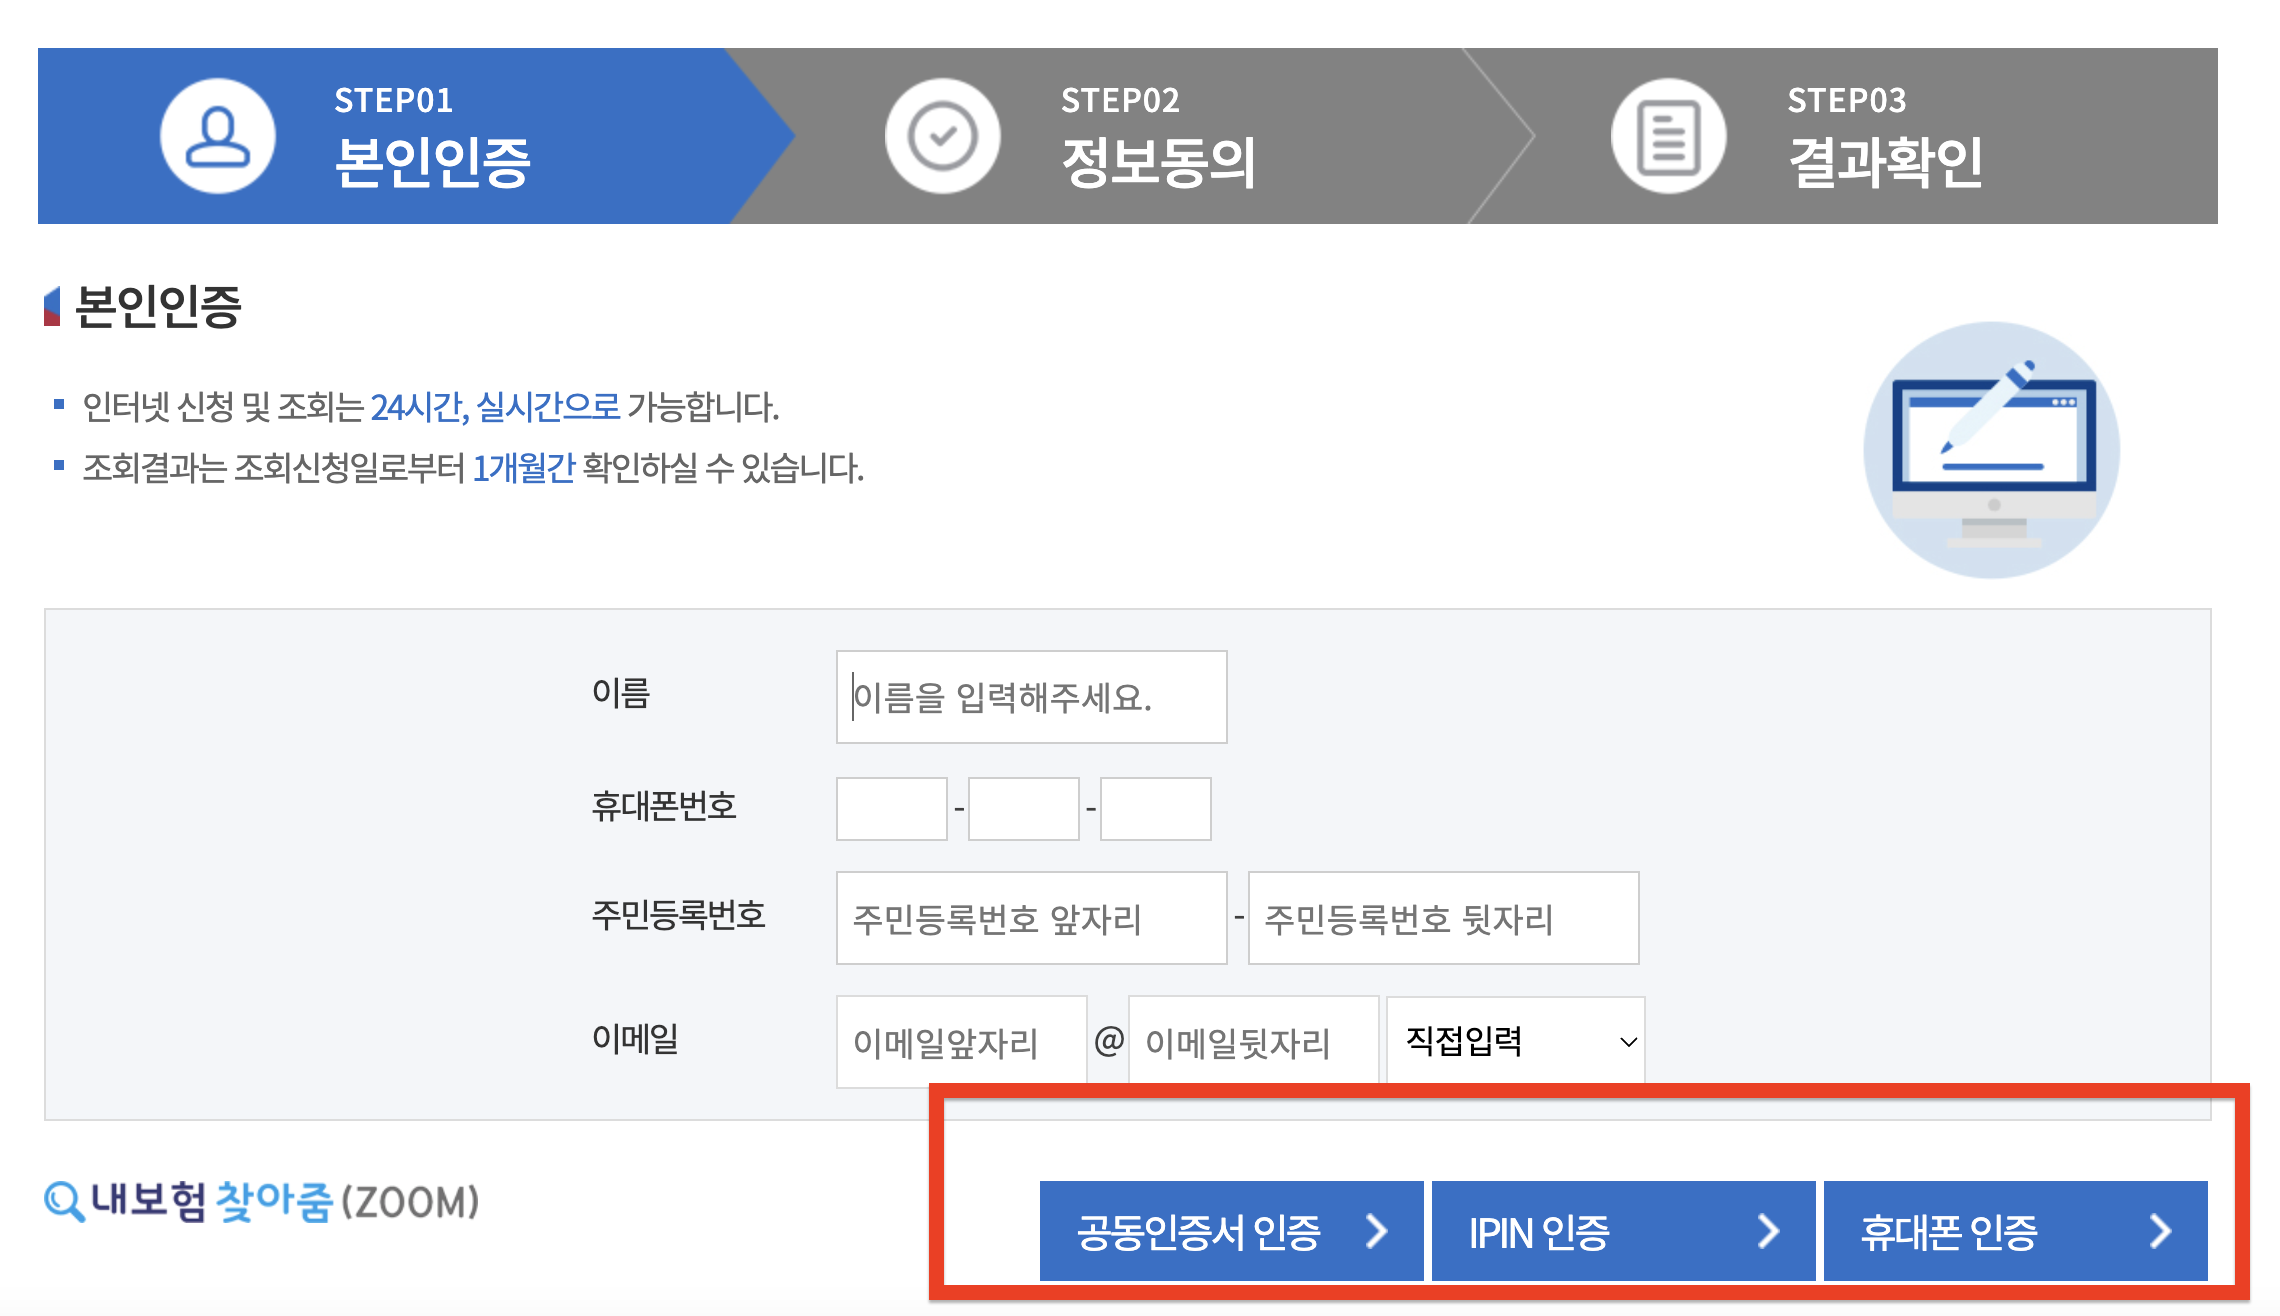Click the STEP03 document list icon
This screenshot has width=2280, height=1316.
coord(1668,136)
